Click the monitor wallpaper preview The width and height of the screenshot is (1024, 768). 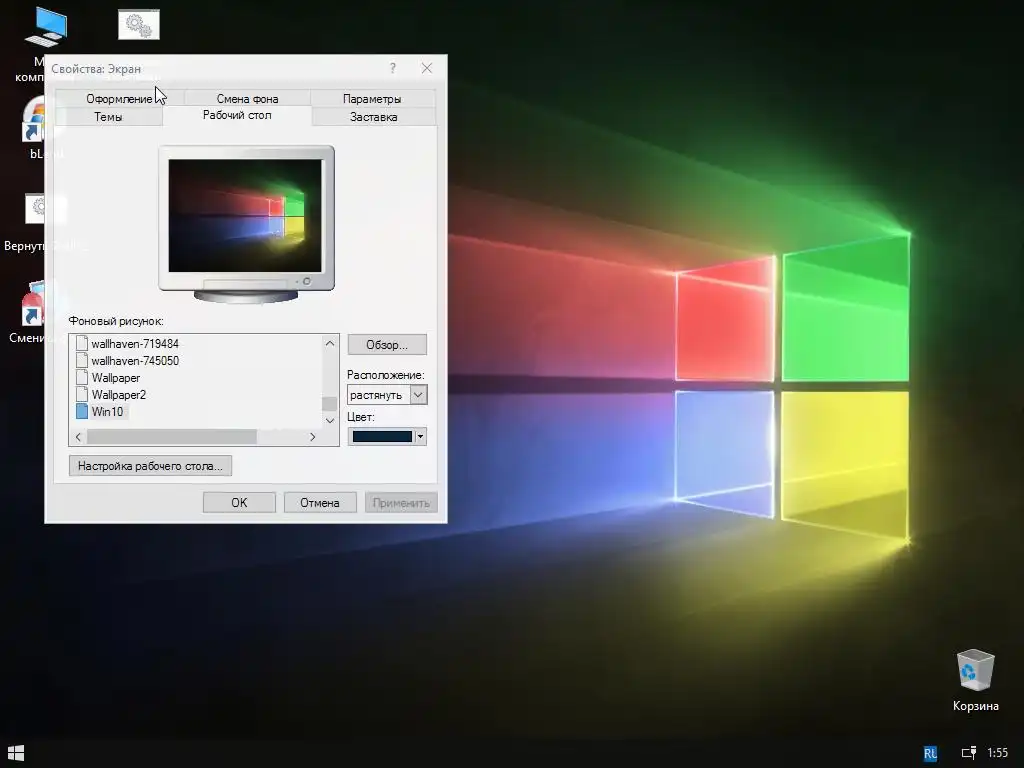[246, 216]
